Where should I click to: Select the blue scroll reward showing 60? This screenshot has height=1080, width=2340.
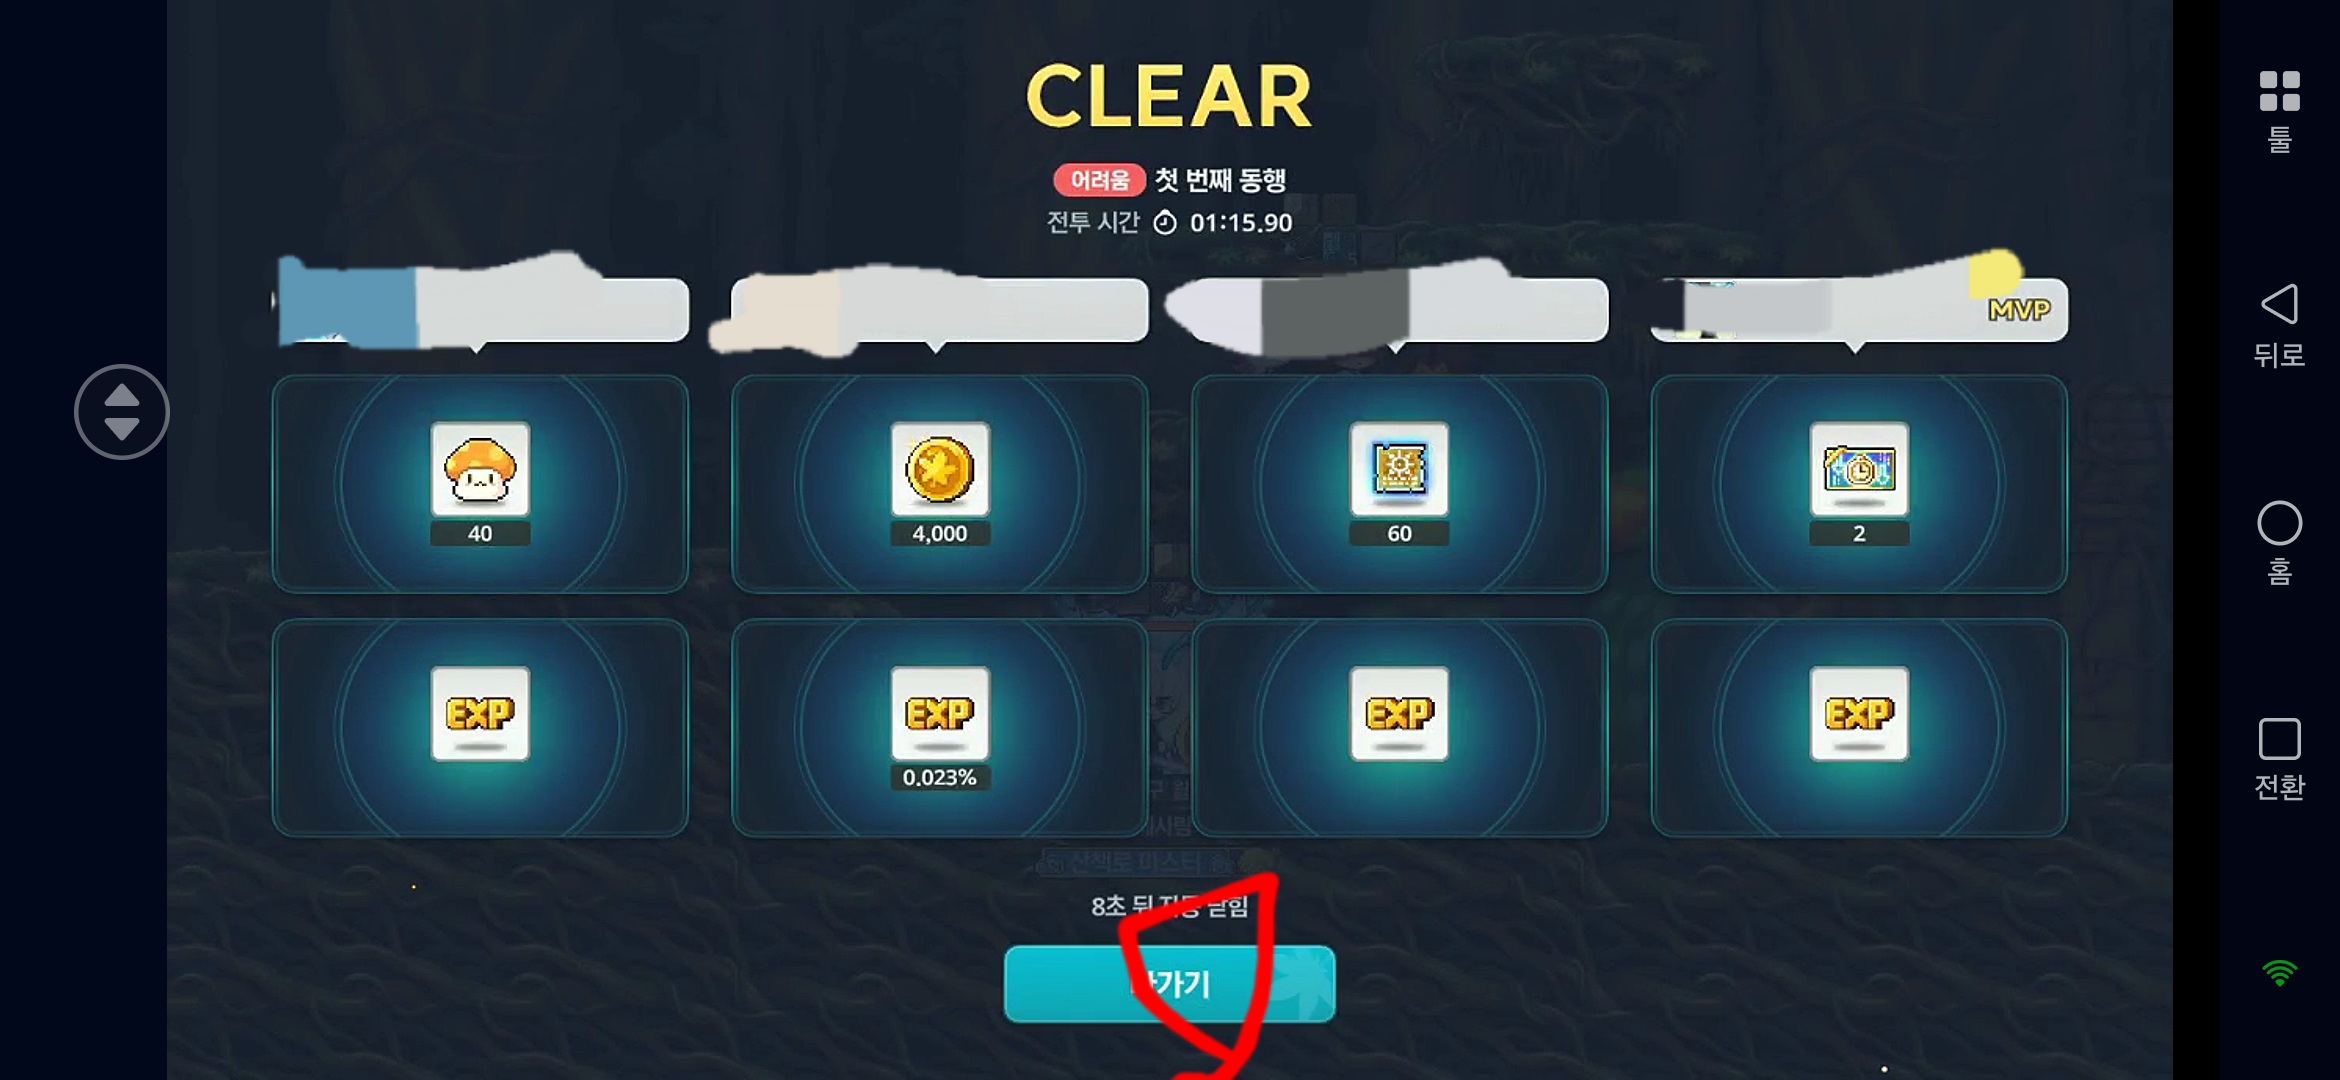[x=1399, y=469]
